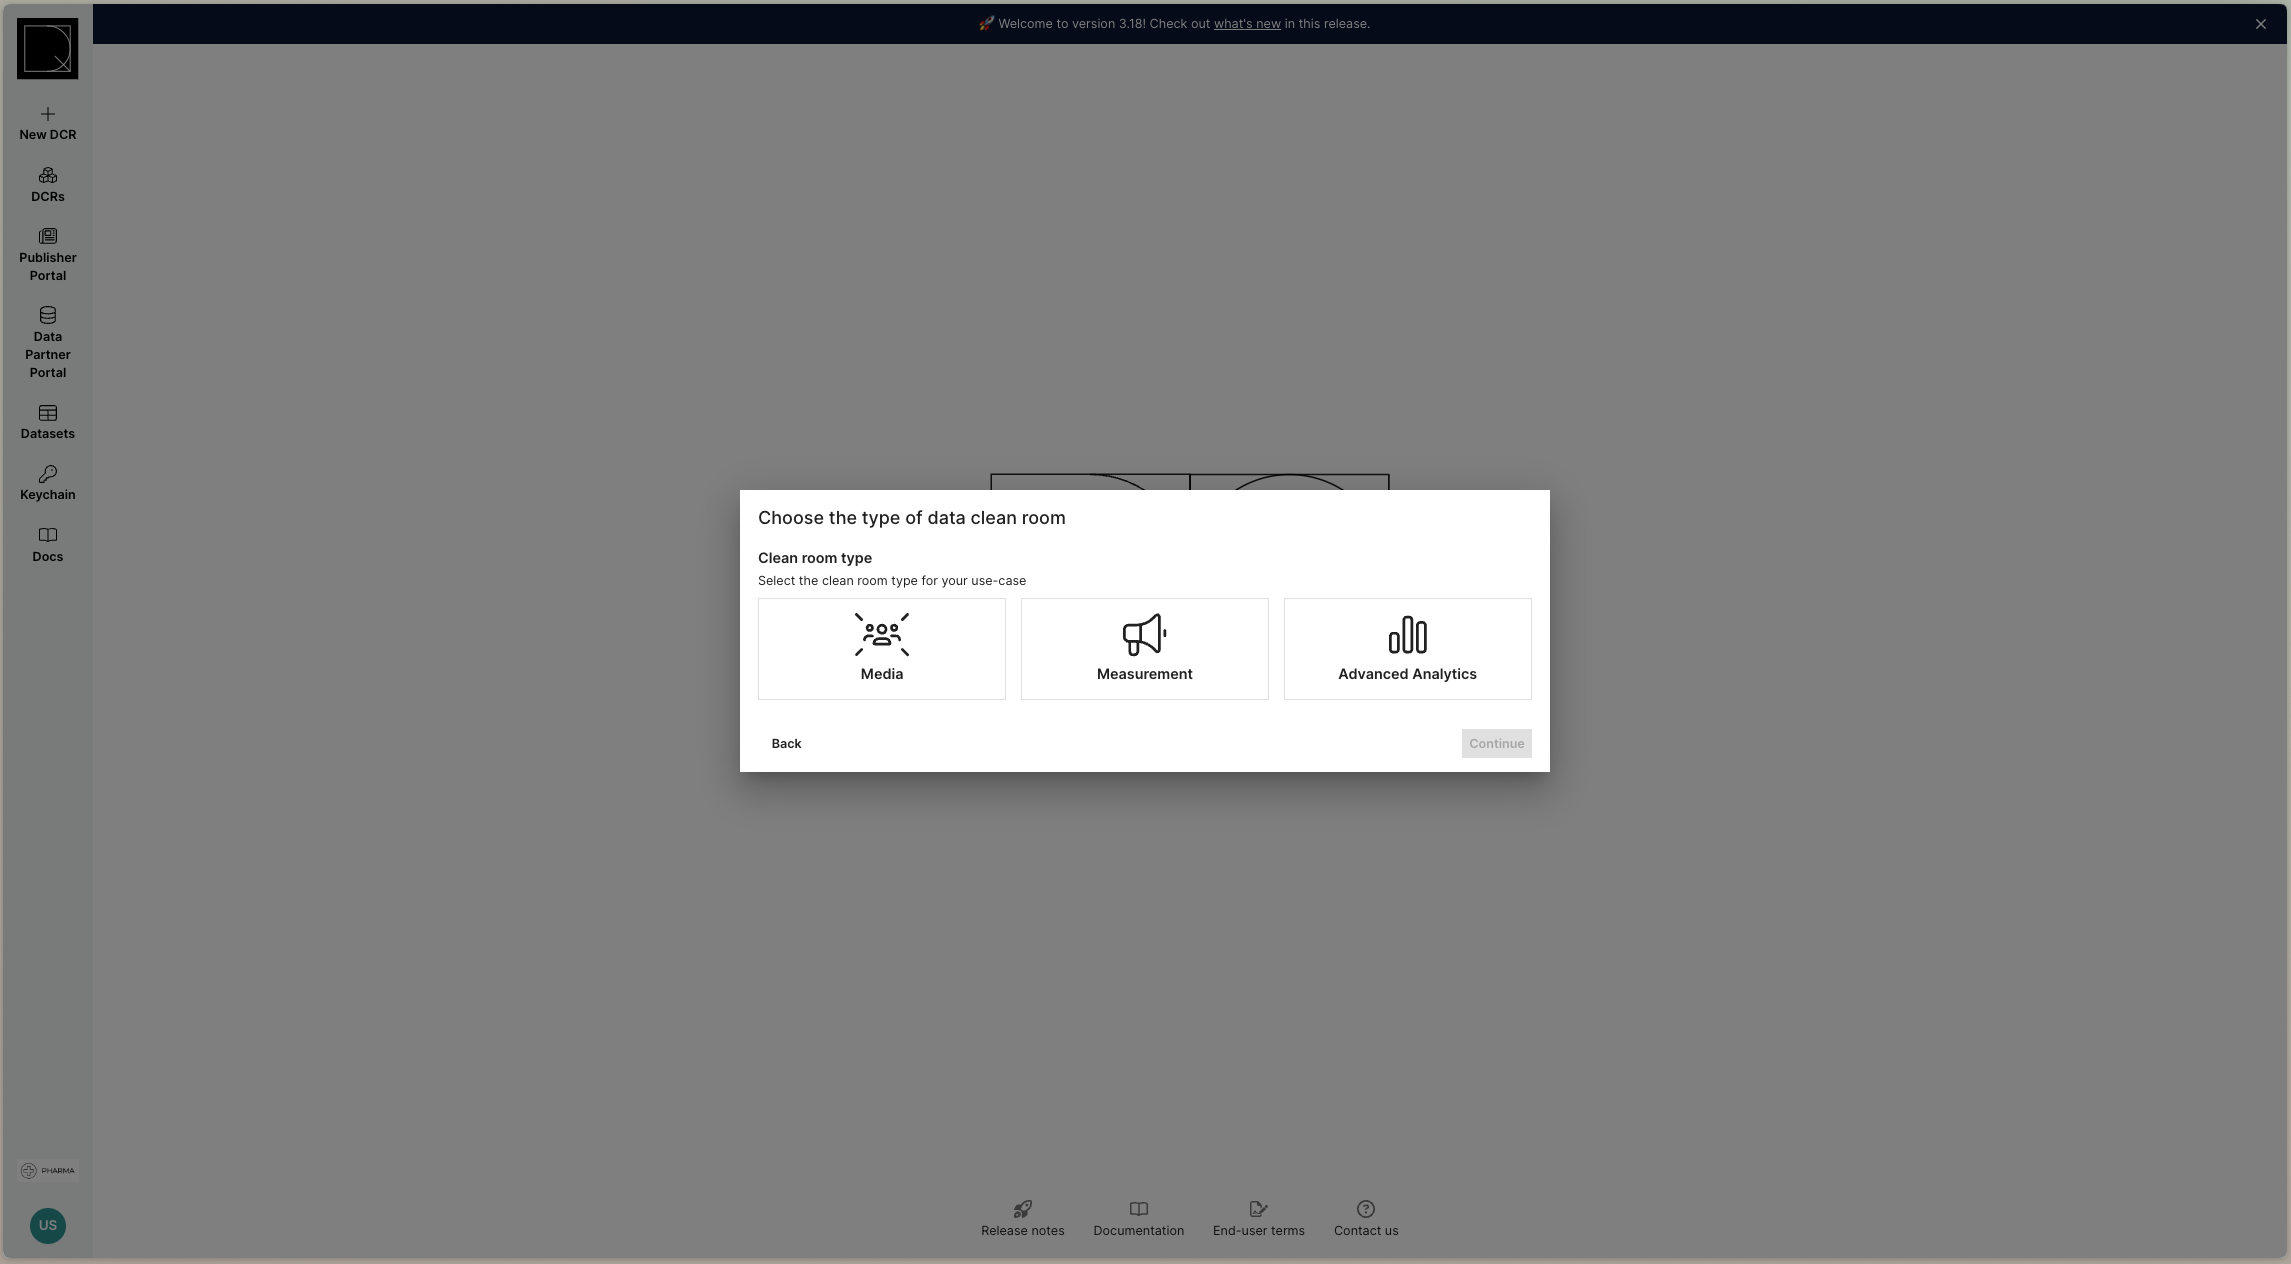Click the SHARMA organization label
The width and height of the screenshot is (2291, 1264).
click(47, 1171)
